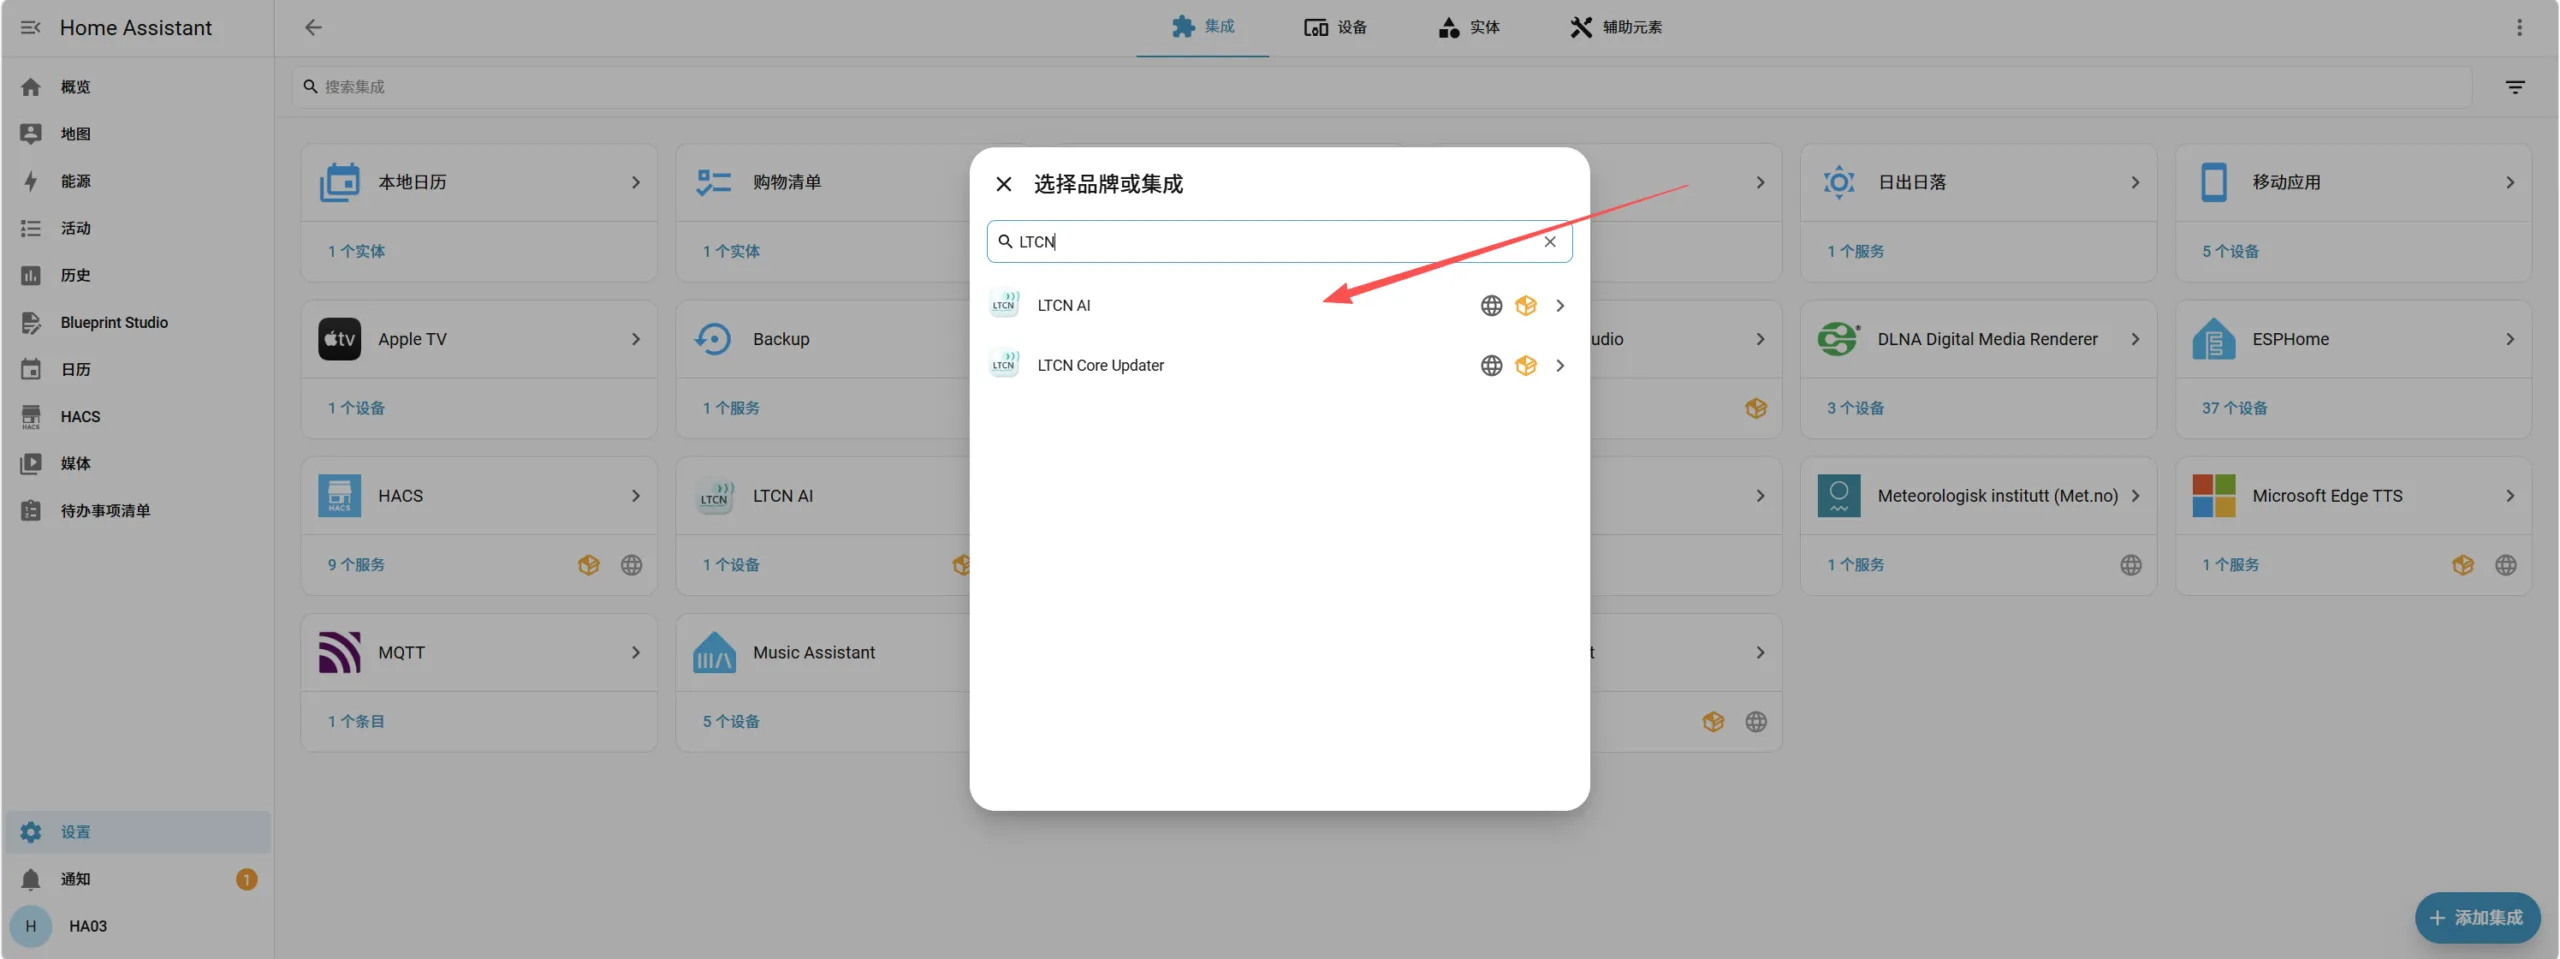Click the 添加集成 button

pos(2477,917)
